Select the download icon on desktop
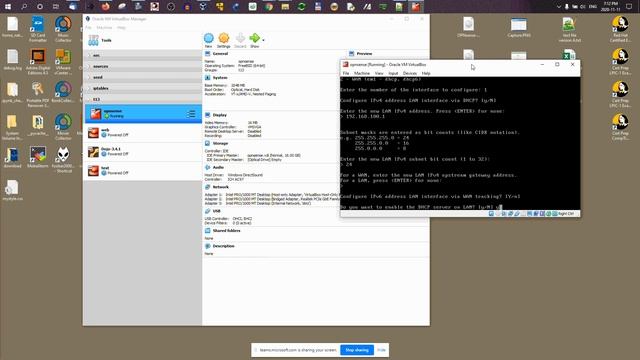Screen dimensions: 640x360 click(x=12, y=157)
